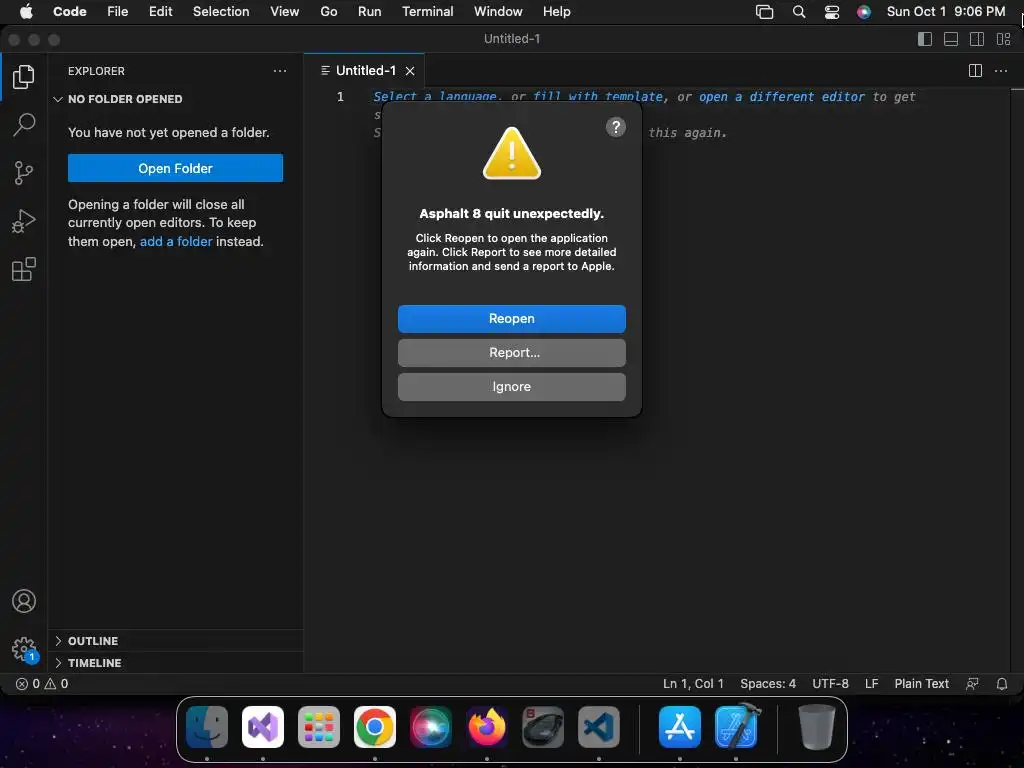Image resolution: width=1024 pixels, height=768 pixels.
Task: Open the Edit menu
Action: click(x=161, y=12)
